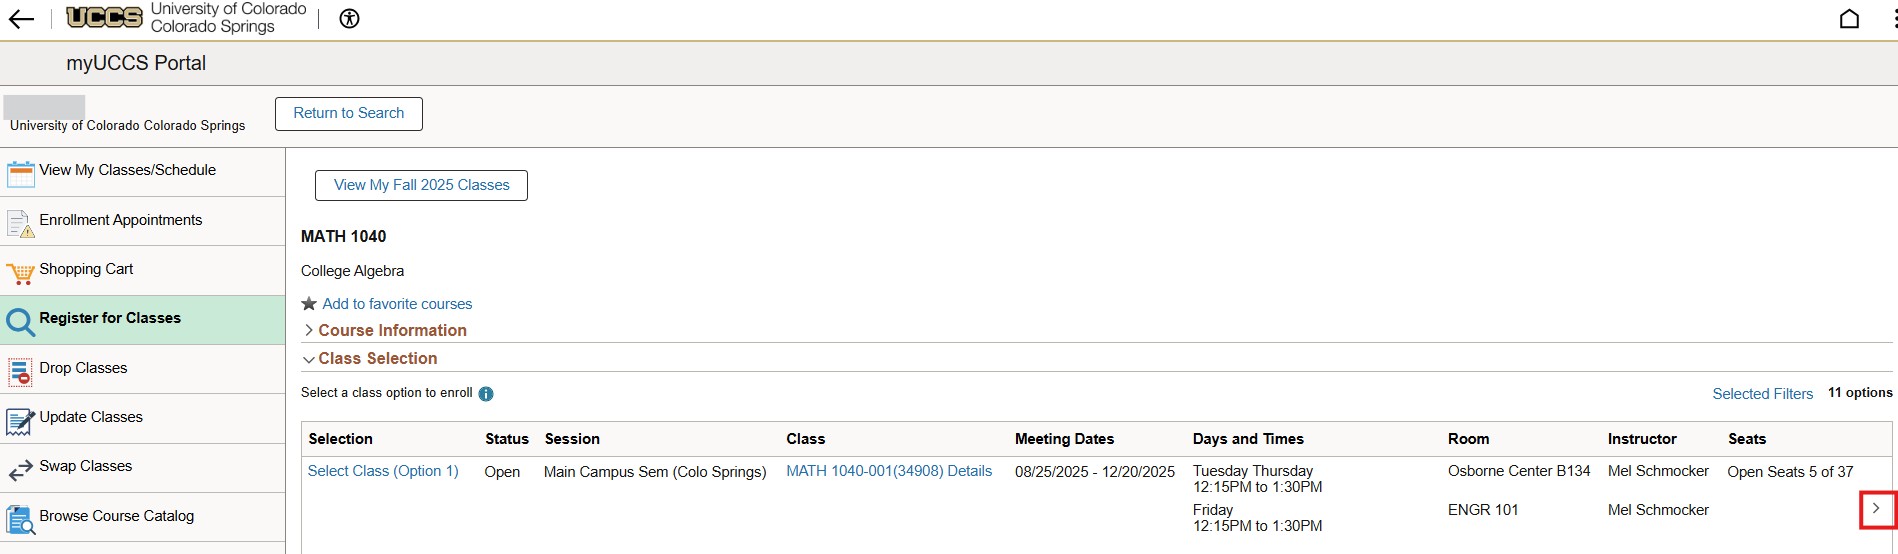Click the Return to Search button

point(348,114)
